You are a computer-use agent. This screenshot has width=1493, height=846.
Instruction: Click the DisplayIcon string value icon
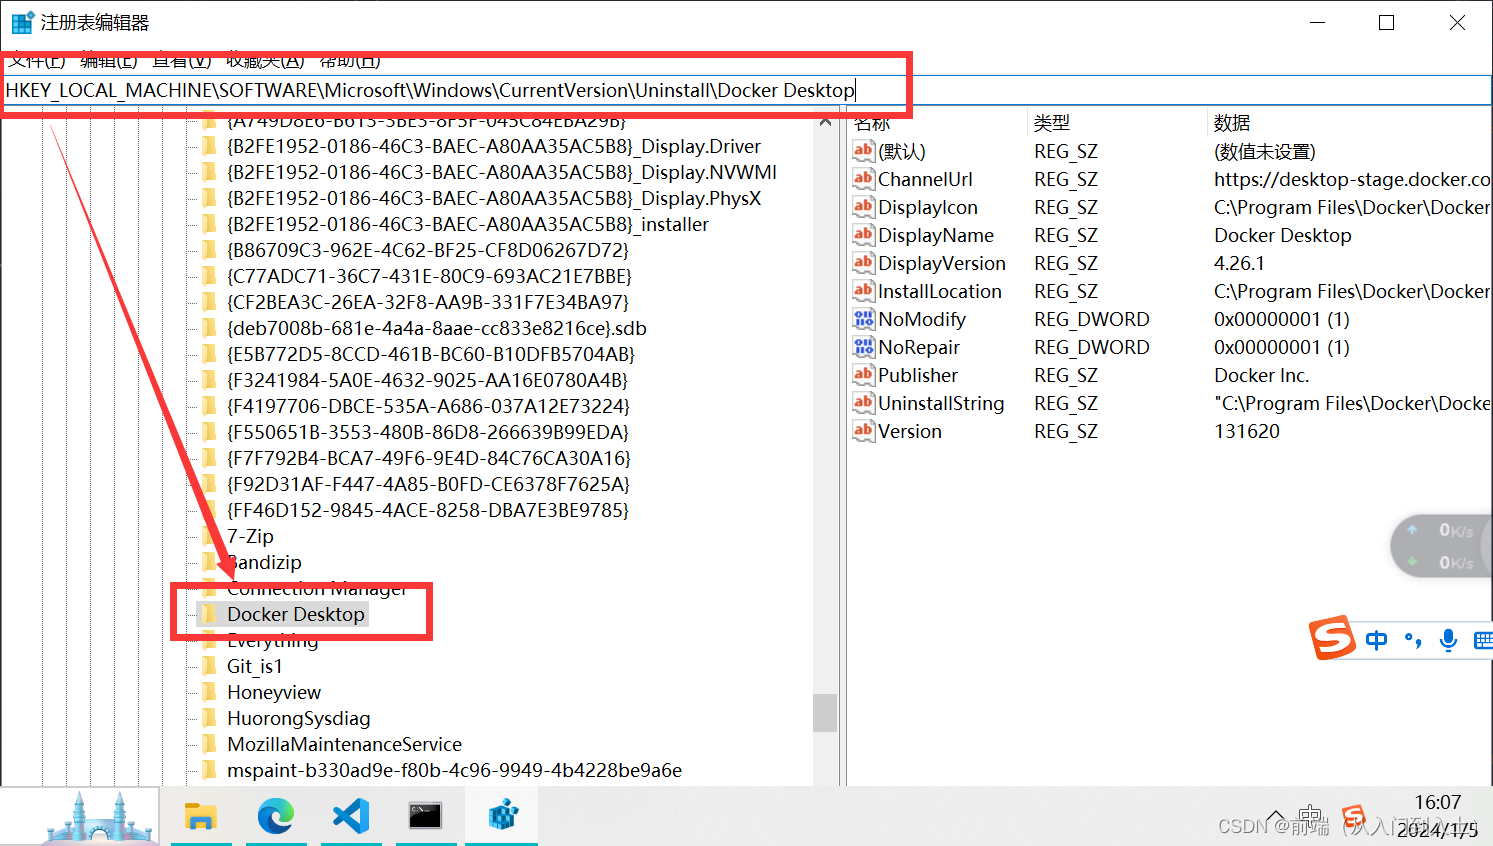(x=863, y=206)
